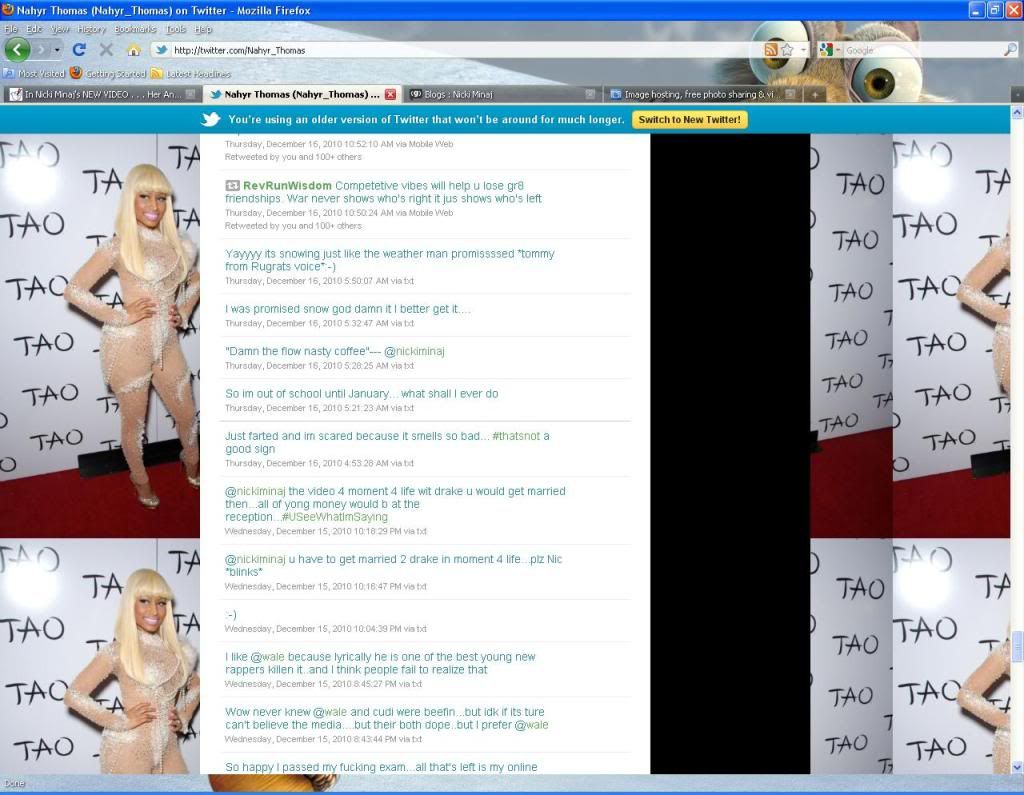Click 'Done' status bar text
1024x795 pixels.
[x=14, y=783]
